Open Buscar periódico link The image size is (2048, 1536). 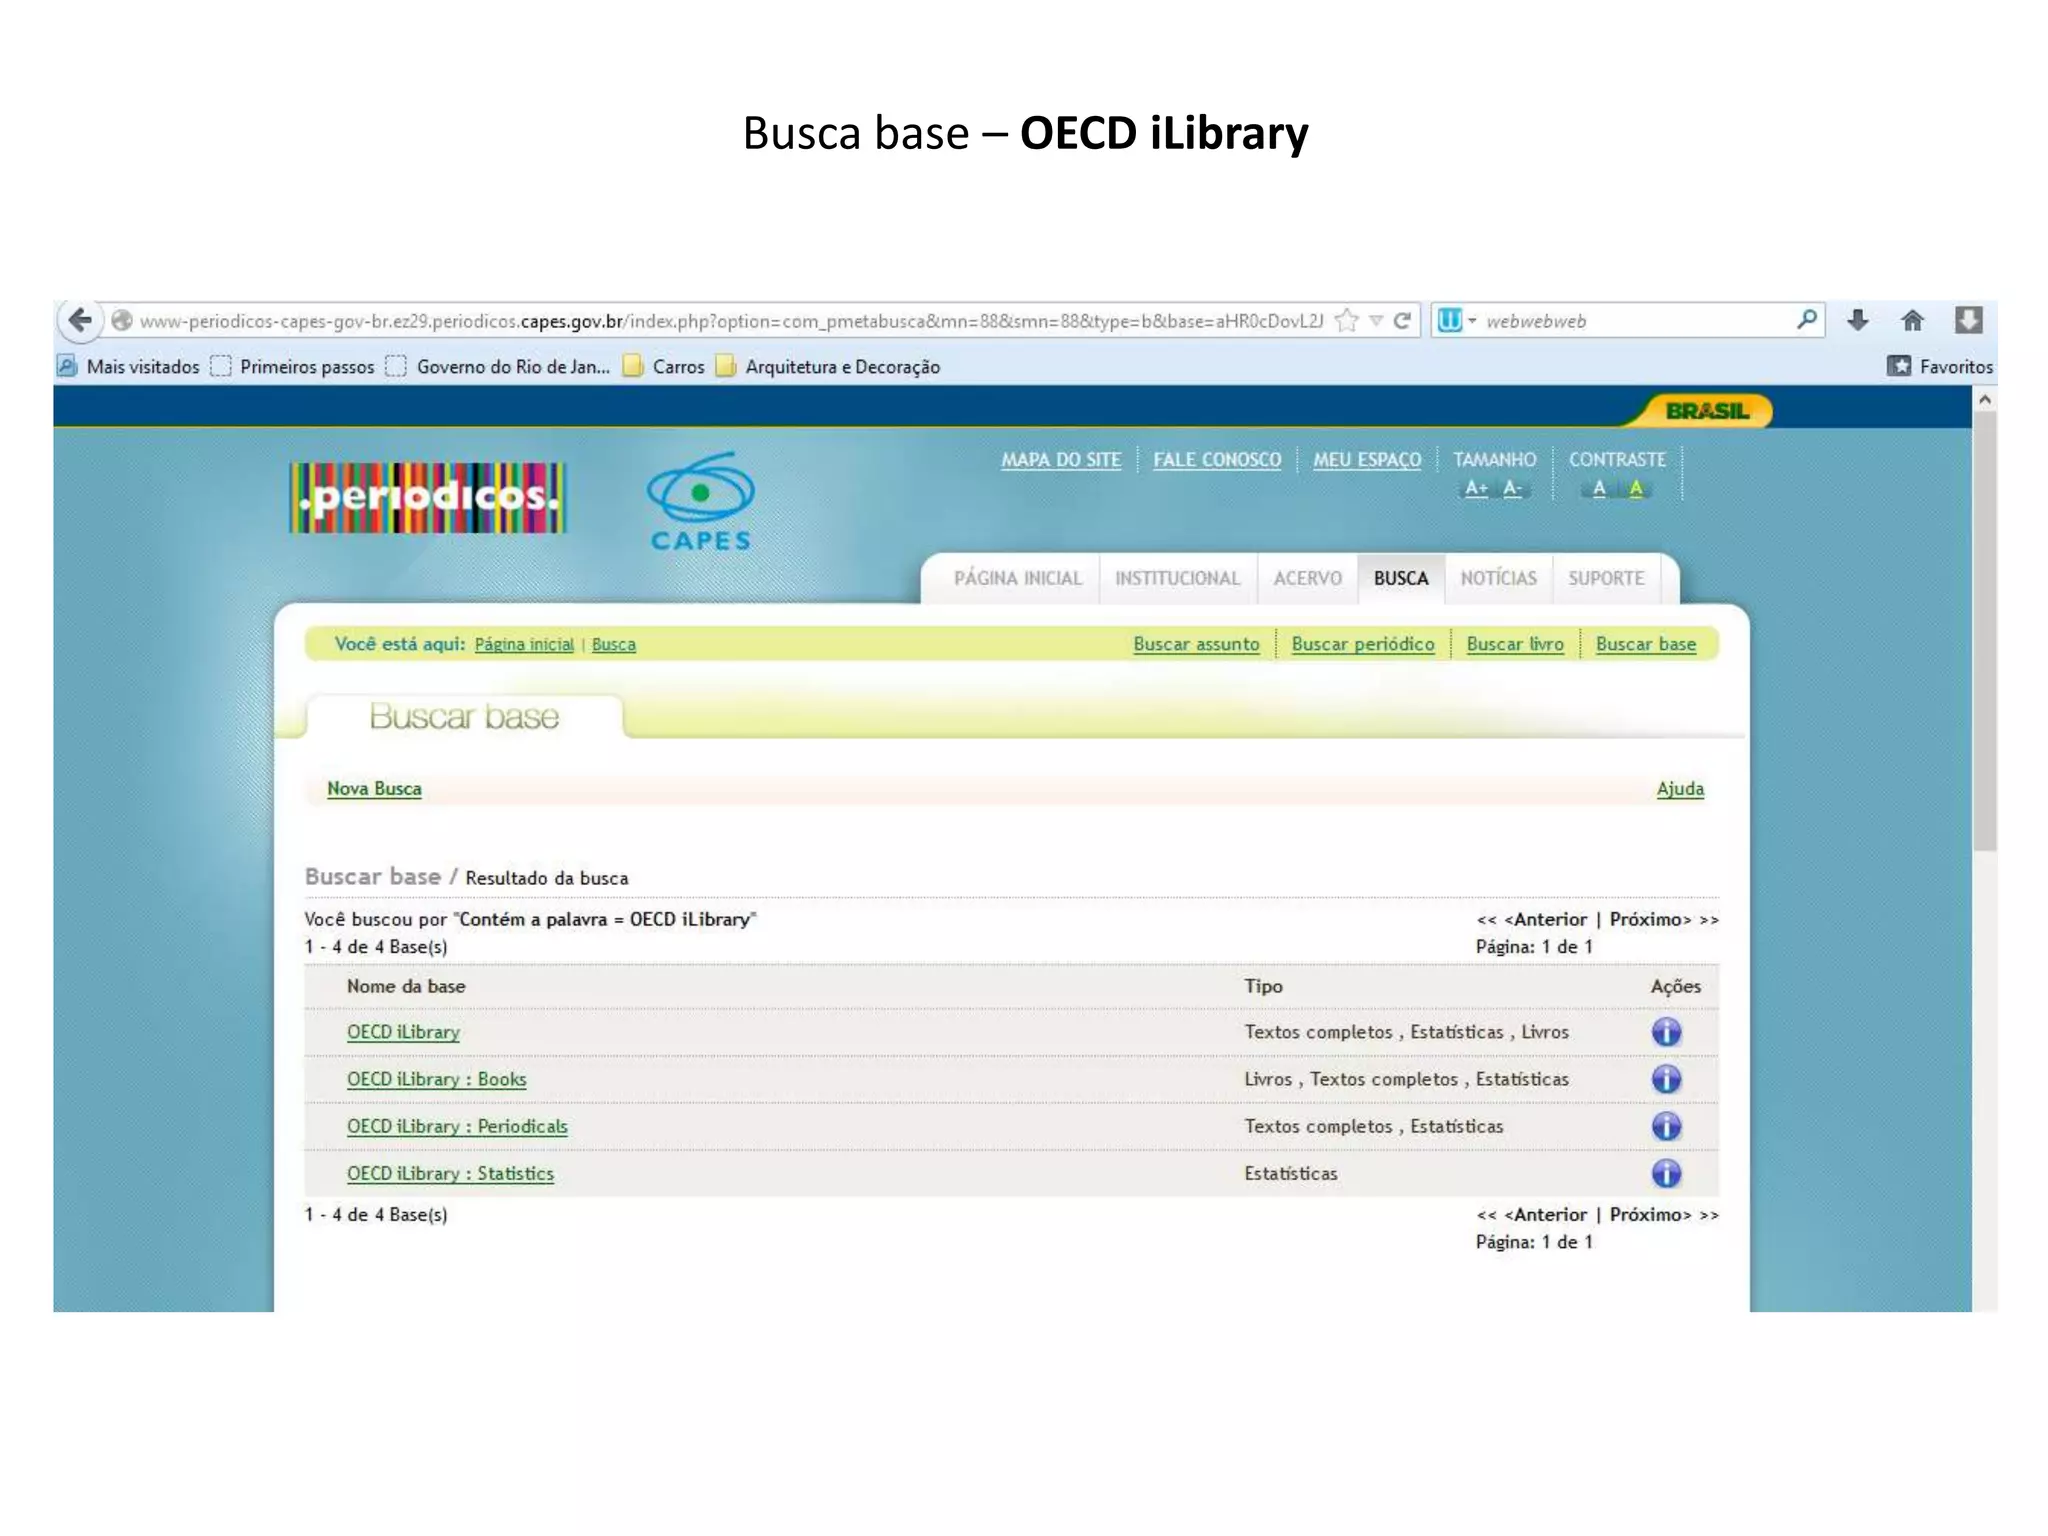coord(1362,645)
